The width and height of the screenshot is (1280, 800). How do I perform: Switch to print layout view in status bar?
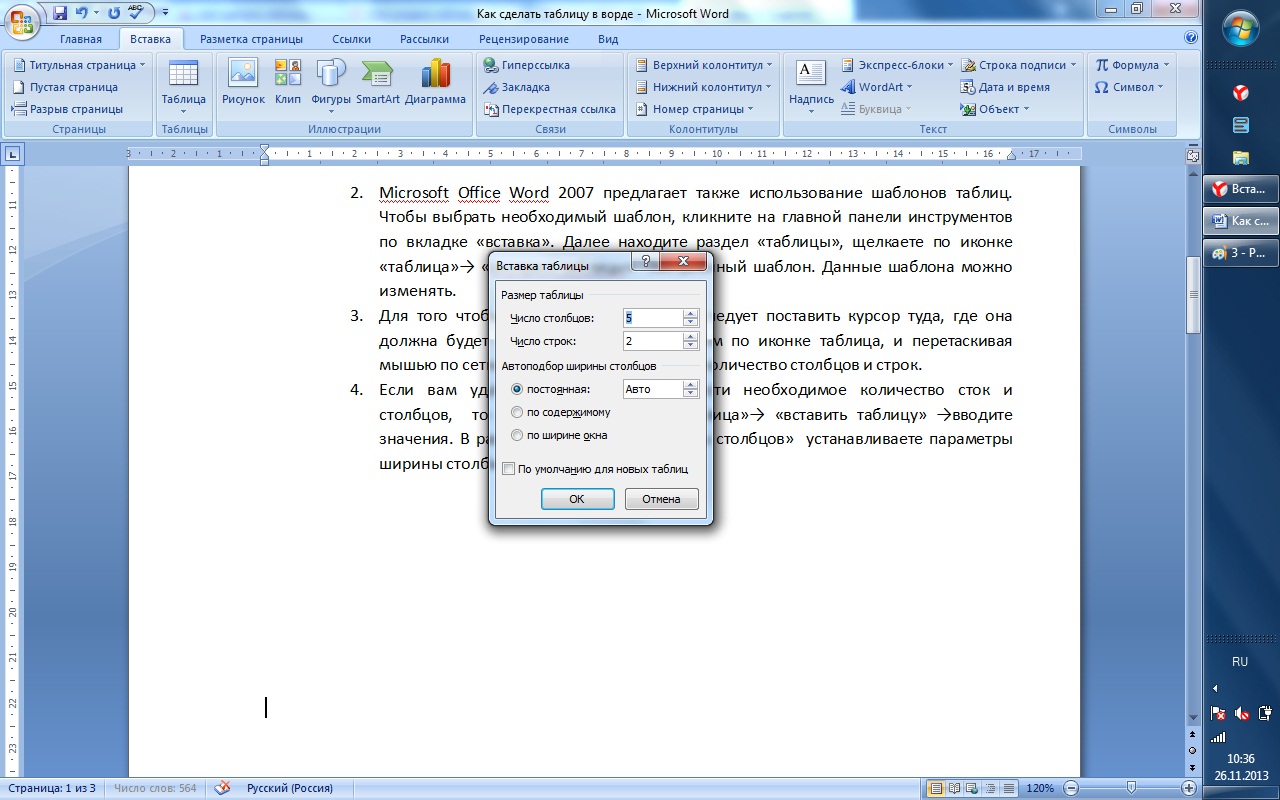[935, 788]
